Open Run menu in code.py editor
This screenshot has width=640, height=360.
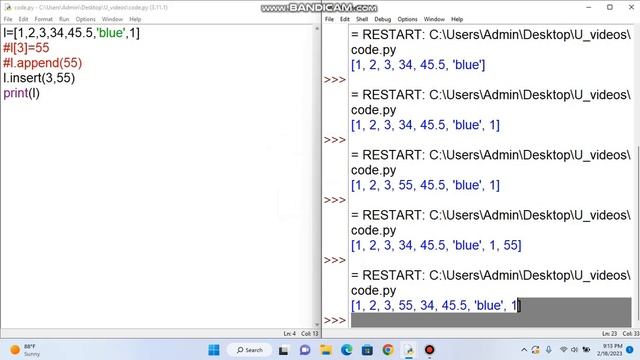(x=64, y=19)
